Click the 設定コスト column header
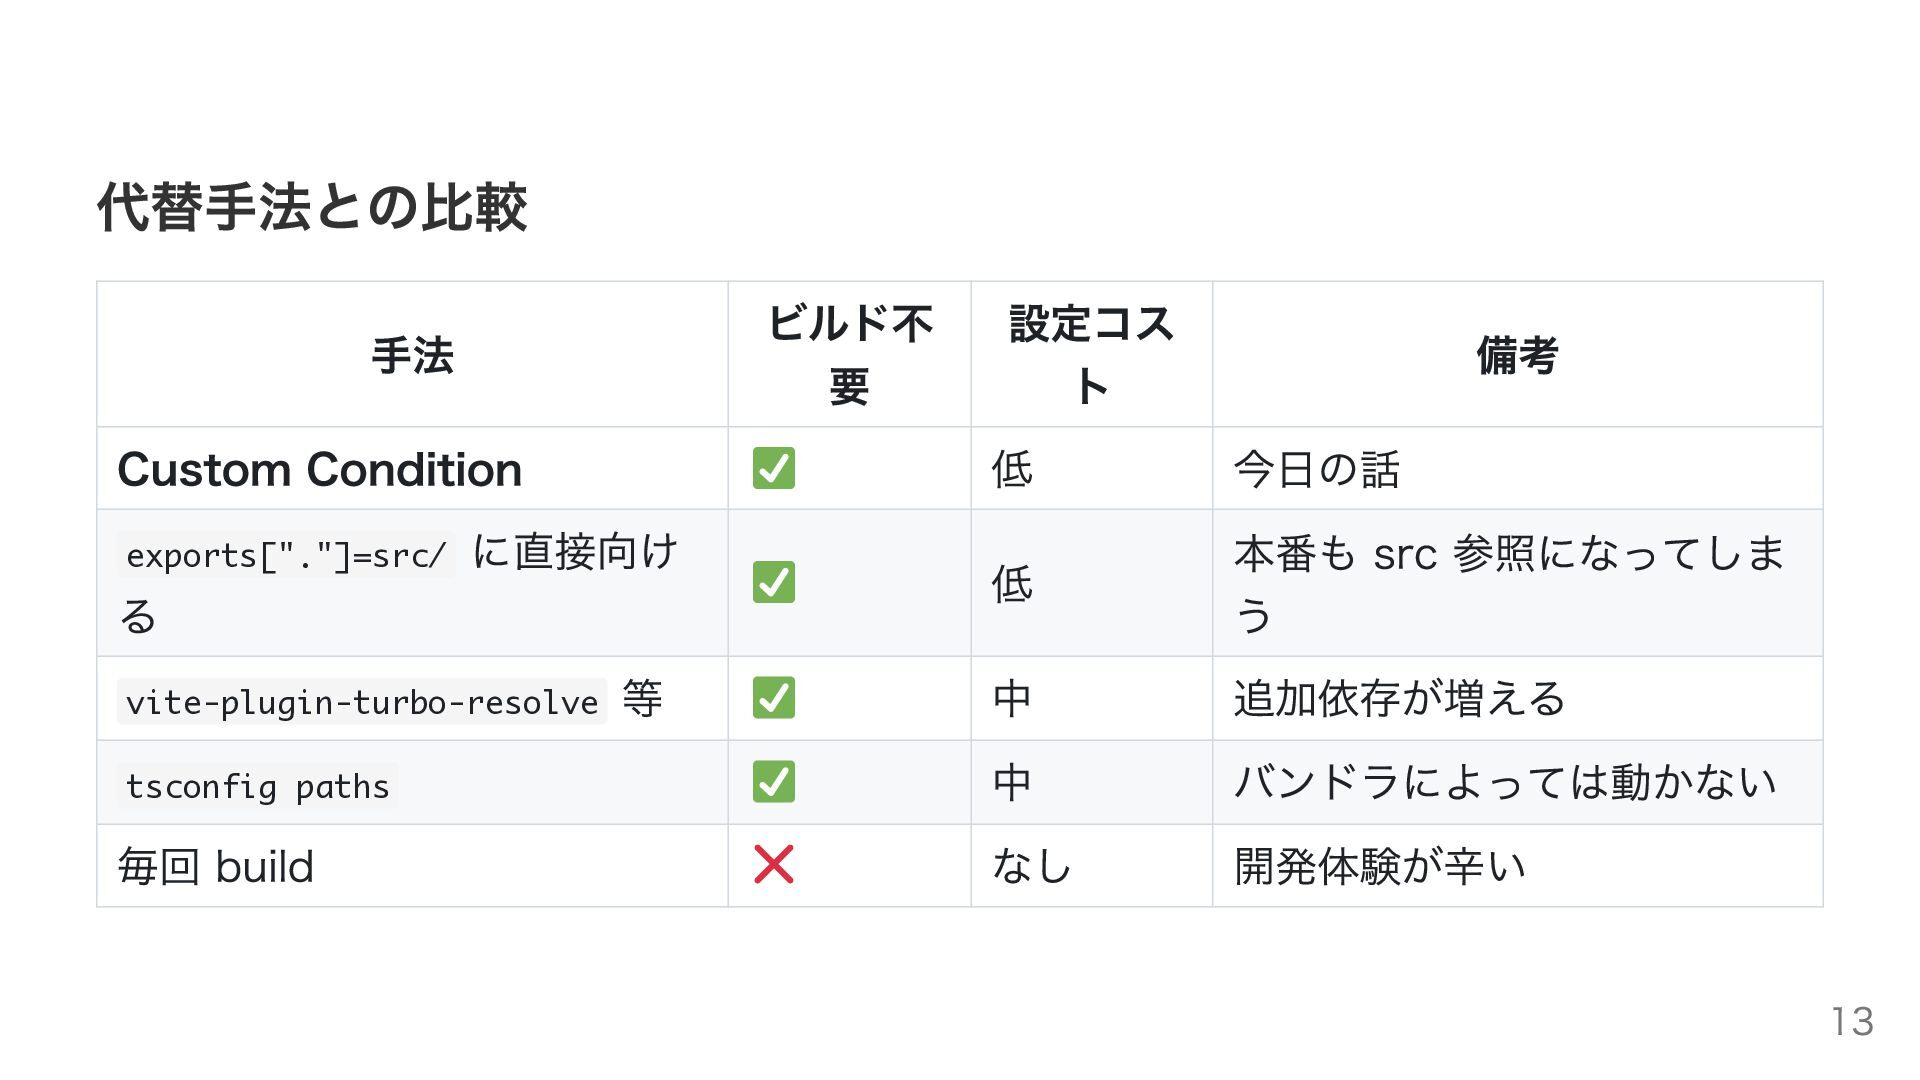 1091,355
